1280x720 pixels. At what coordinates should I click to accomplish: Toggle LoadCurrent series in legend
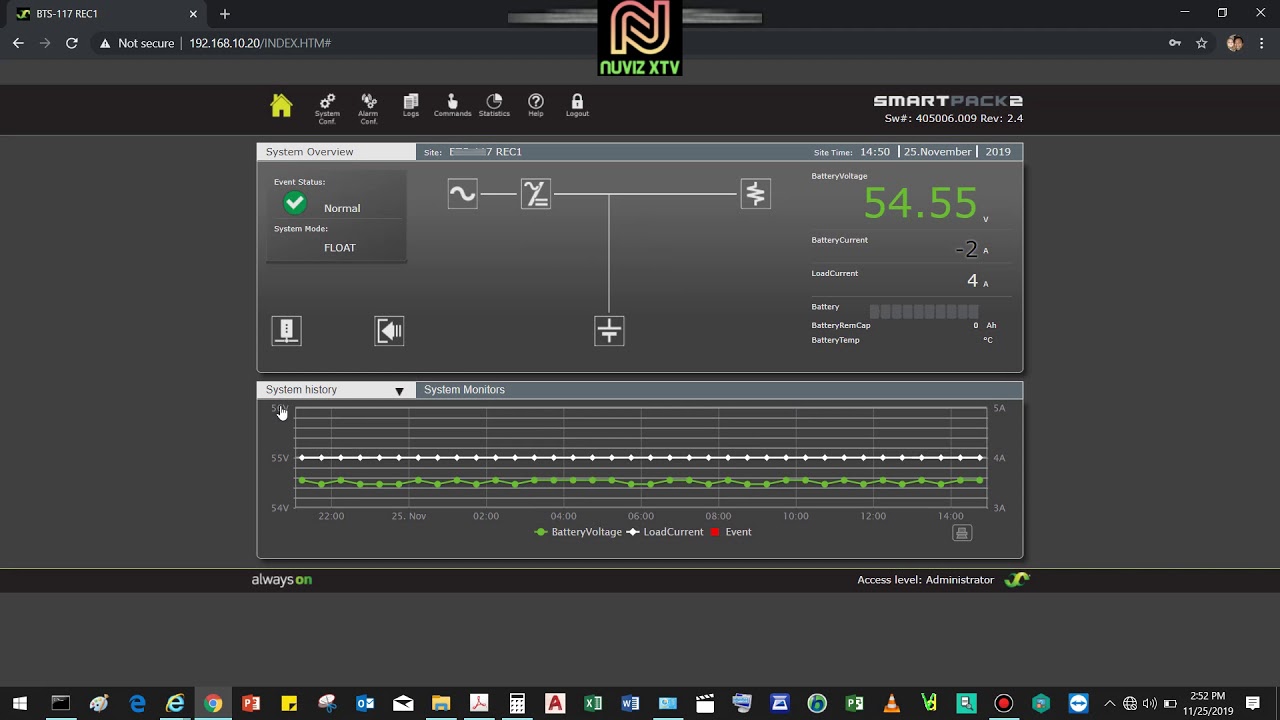point(665,532)
